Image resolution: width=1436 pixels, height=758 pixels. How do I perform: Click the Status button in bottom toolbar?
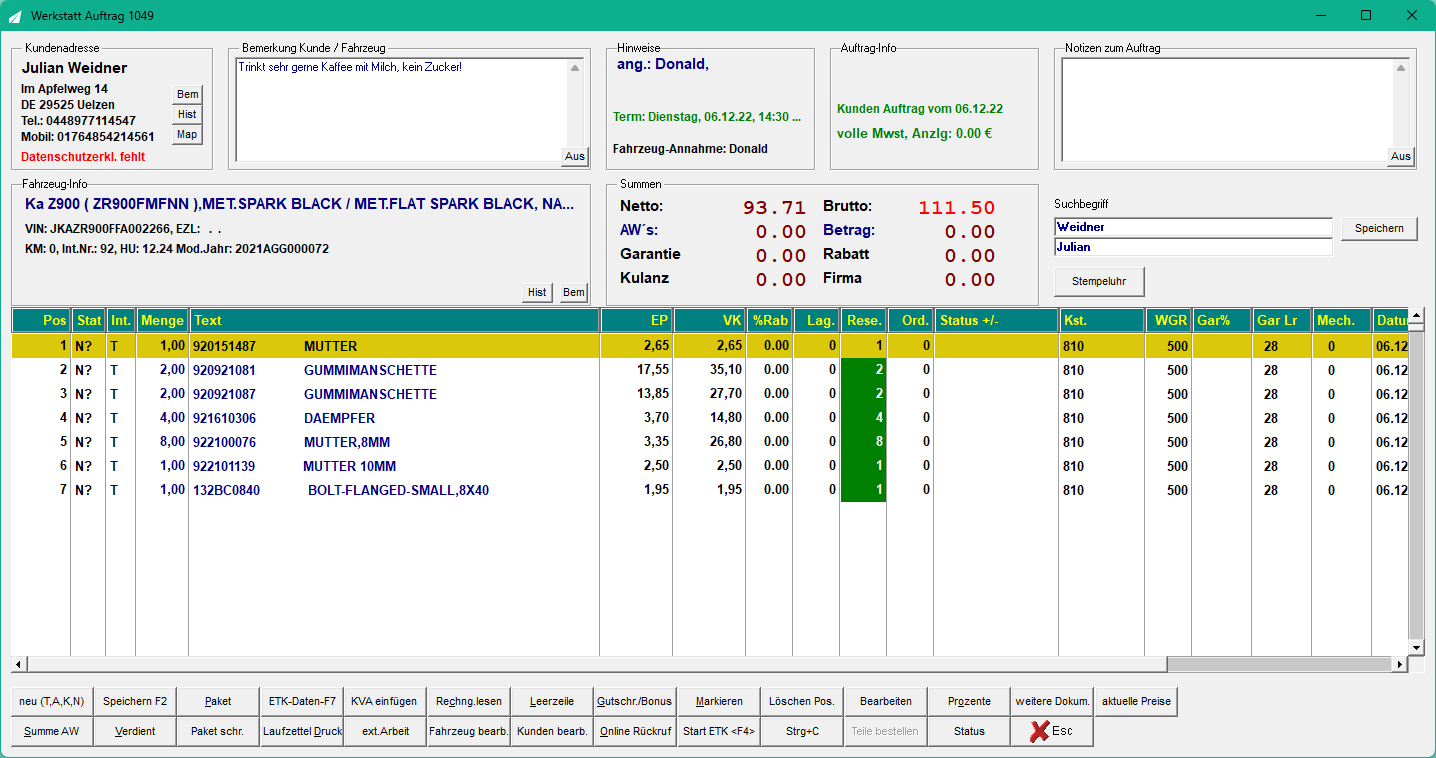969,731
